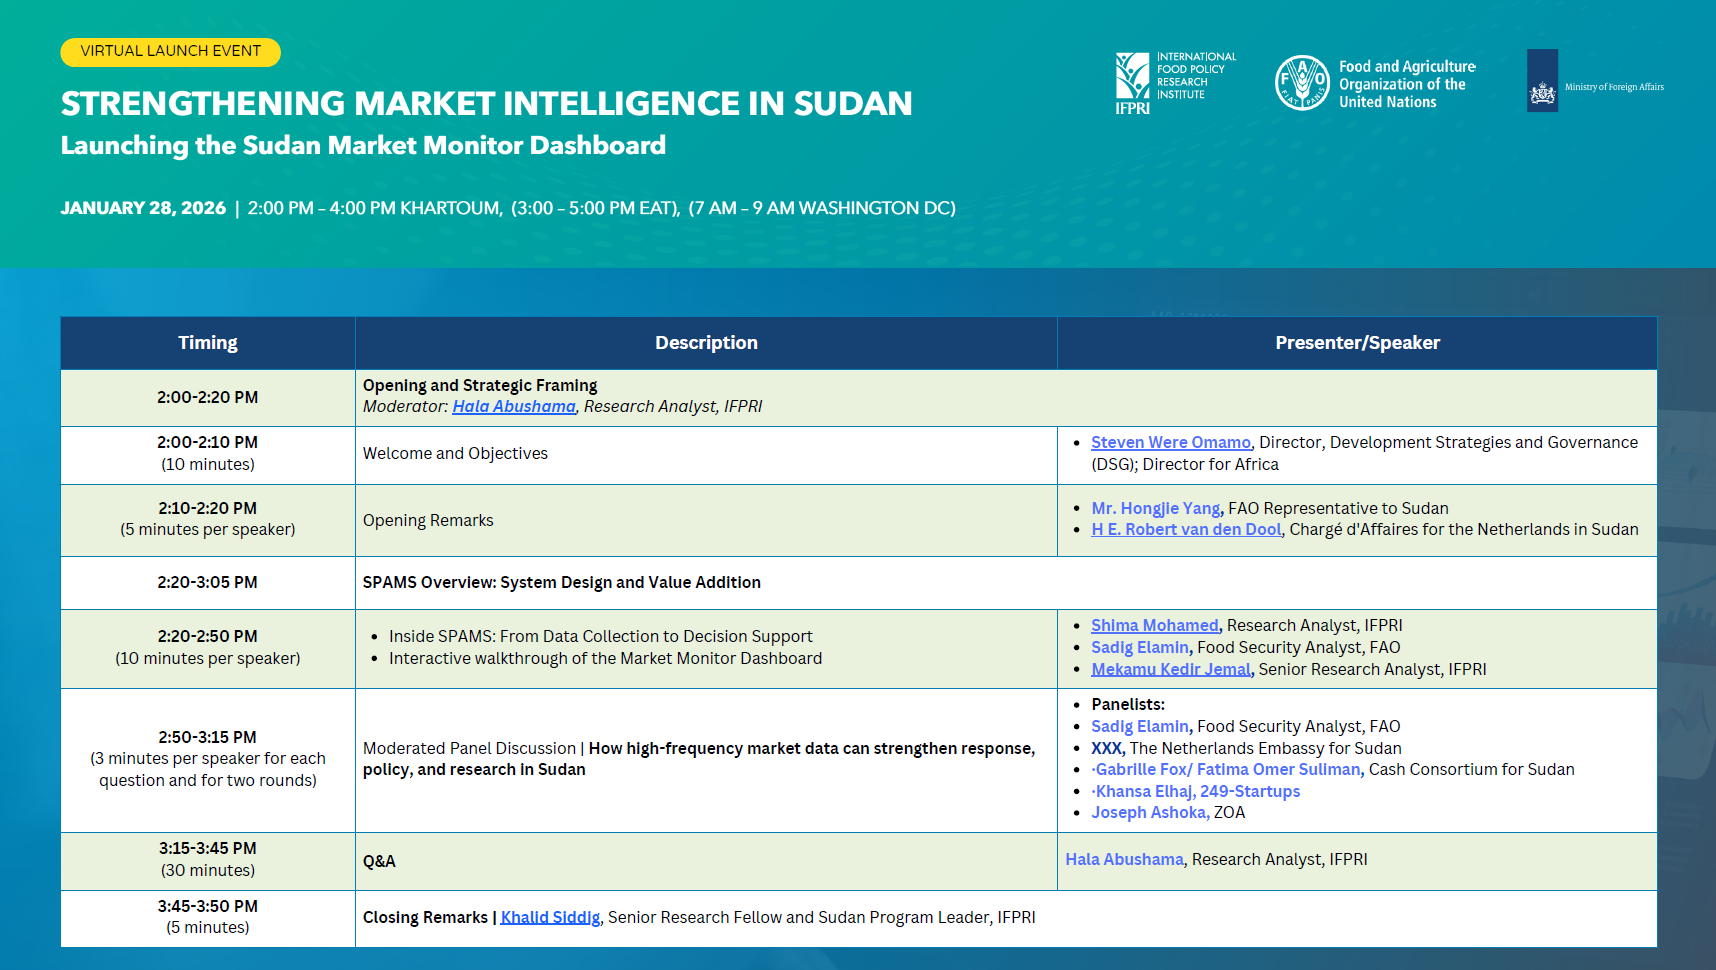This screenshot has width=1716, height=970.
Task: Open the Sadig Elamin FAO analyst link
Action: [1140, 647]
